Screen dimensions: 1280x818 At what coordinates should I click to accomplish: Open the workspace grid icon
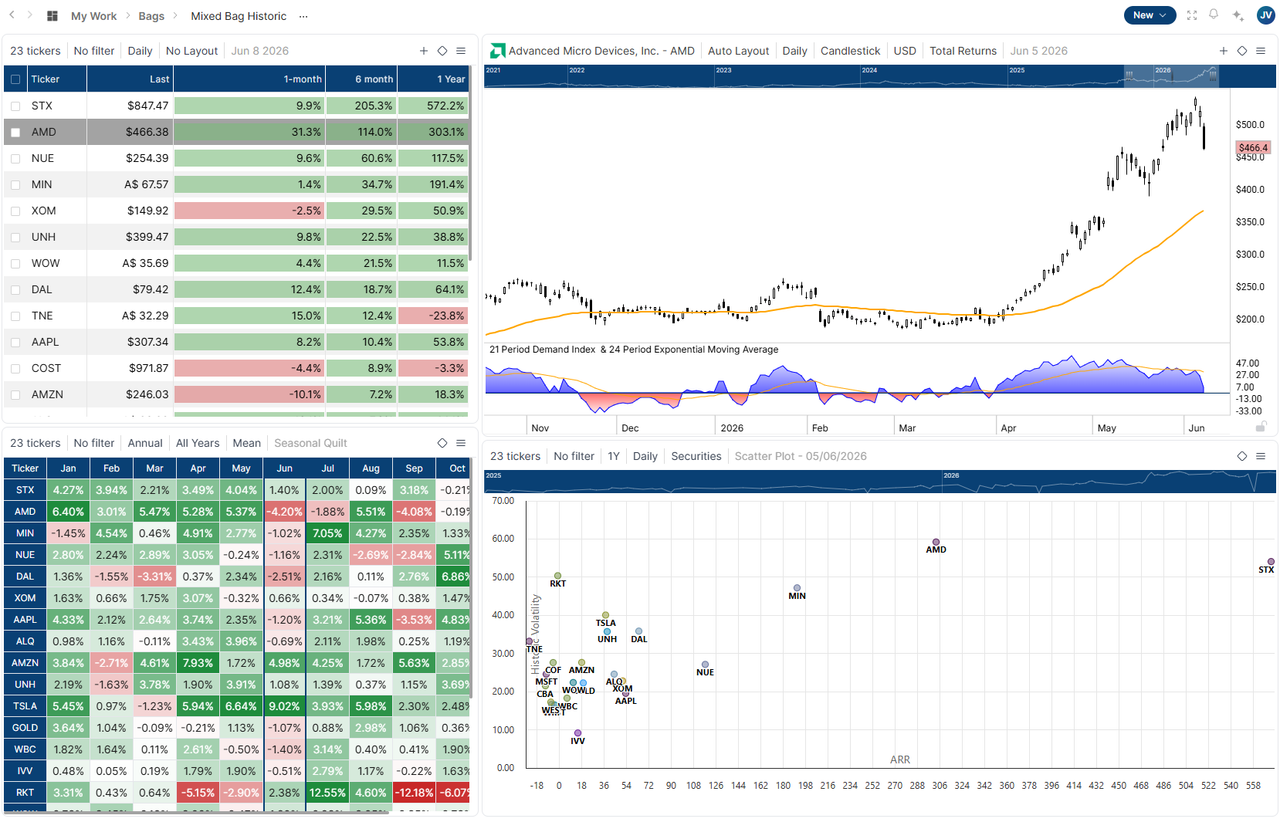52,16
